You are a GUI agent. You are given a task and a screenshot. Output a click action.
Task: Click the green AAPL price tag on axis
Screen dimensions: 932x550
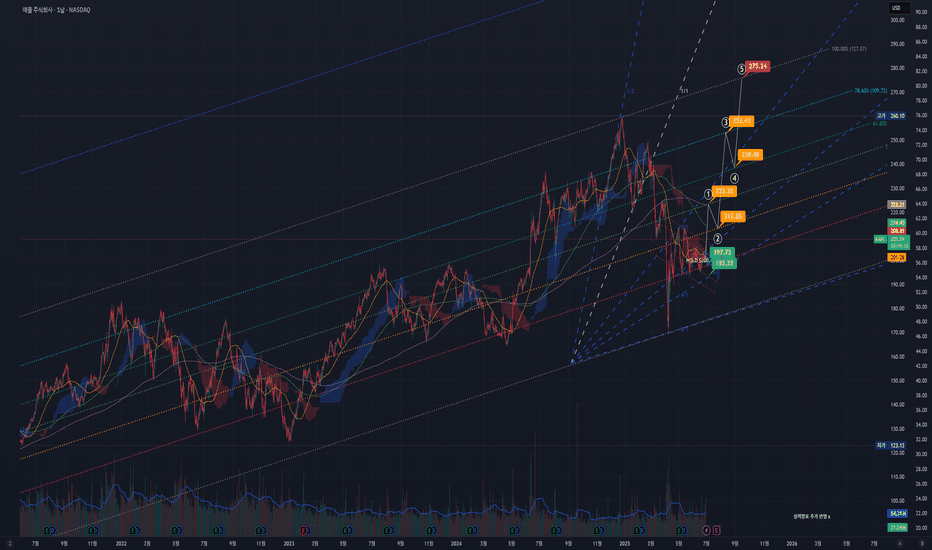click(880, 239)
